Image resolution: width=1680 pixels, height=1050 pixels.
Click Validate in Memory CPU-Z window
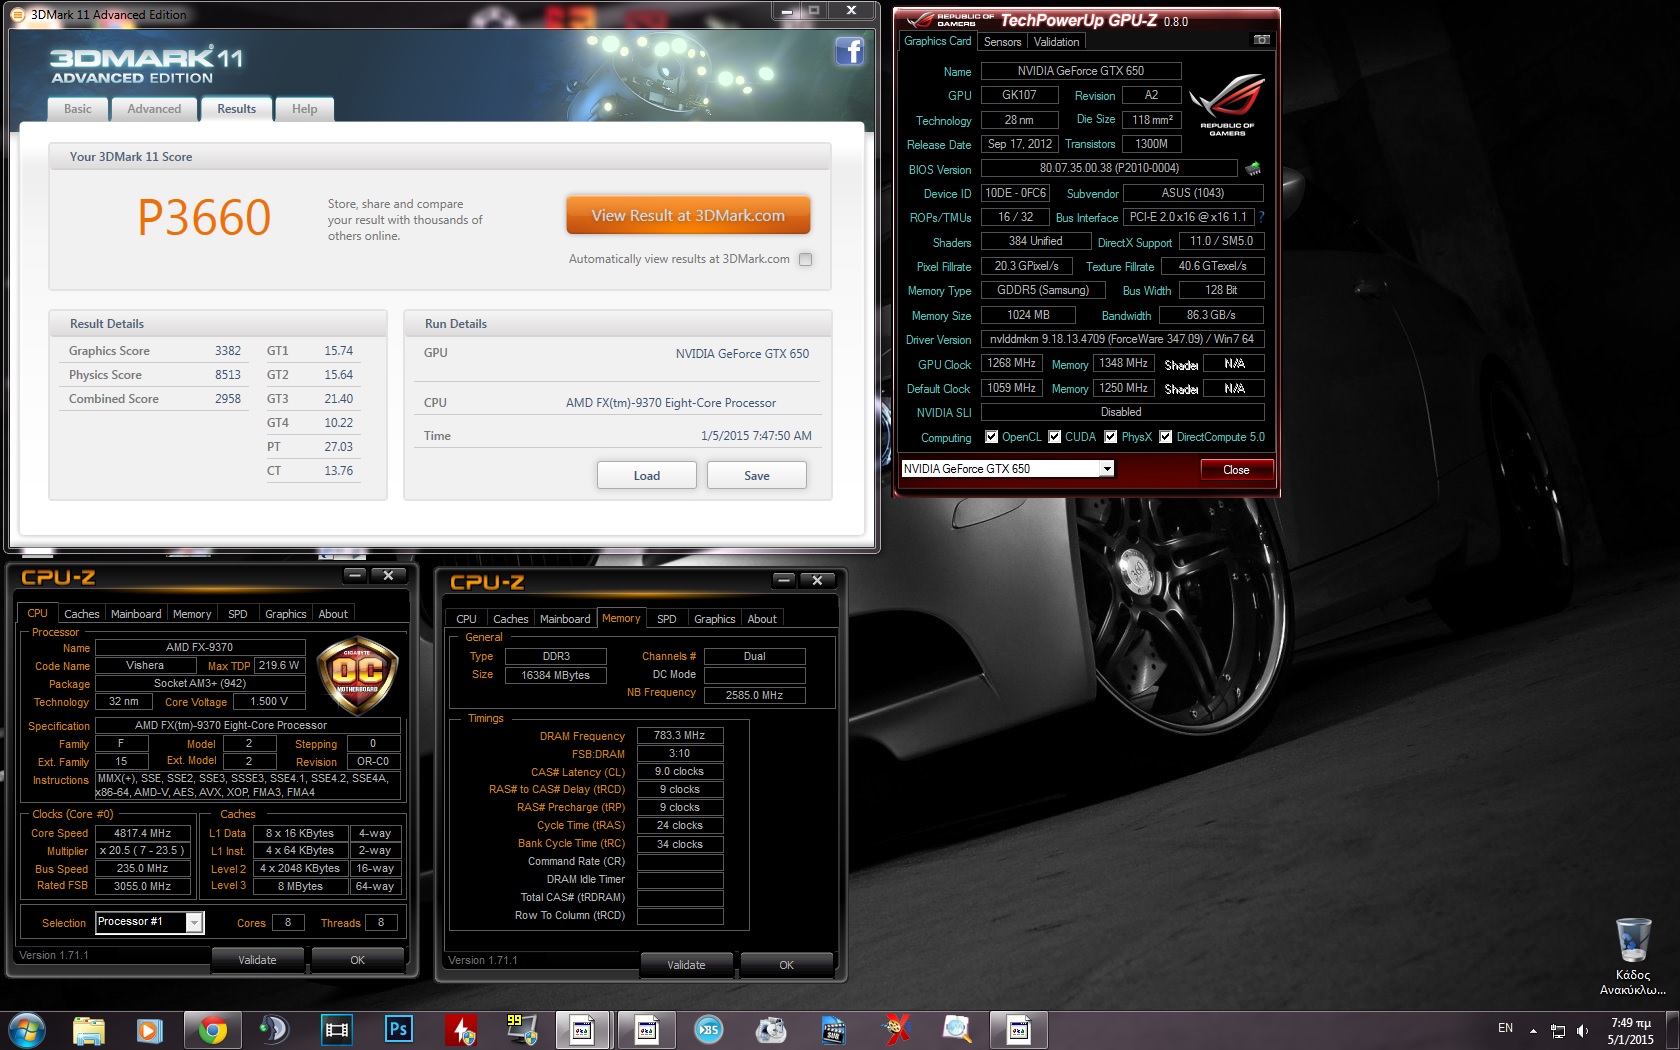[x=686, y=965]
